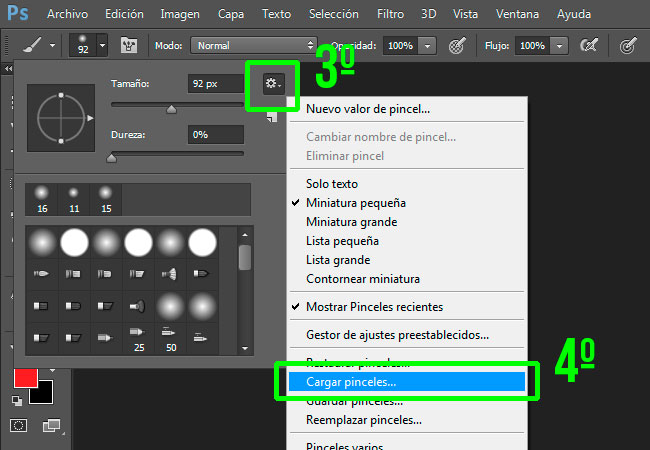Toggle pressure for size icon
This screenshot has width=650, height=450.
[628, 45]
